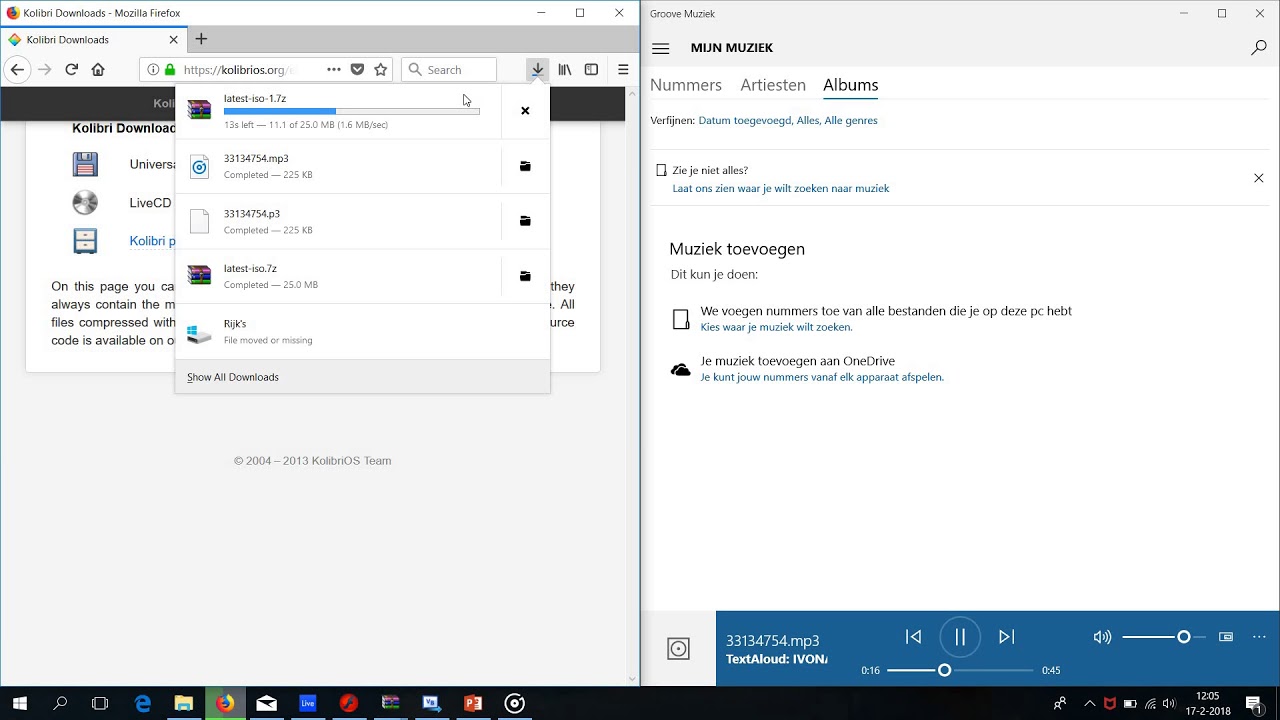This screenshot has width=1280, height=720.
Task: Open Datum toegevoegd sort dropdown
Action: 745,120
